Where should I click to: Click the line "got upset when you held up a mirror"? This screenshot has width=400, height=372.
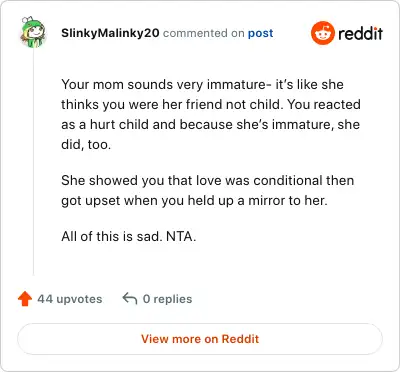coord(194,201)
